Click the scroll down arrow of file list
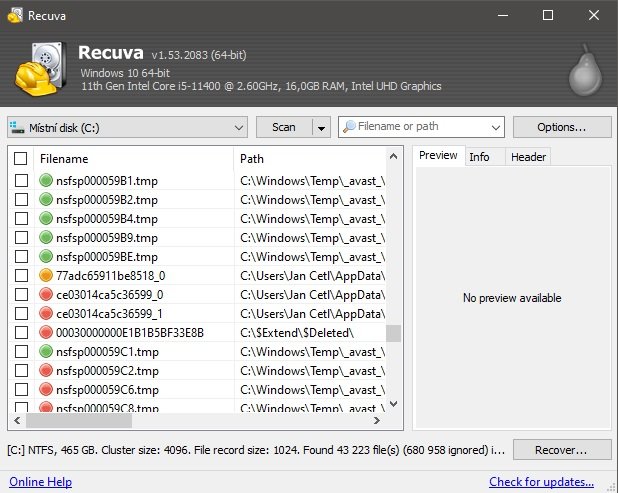 tap(393, 404)
